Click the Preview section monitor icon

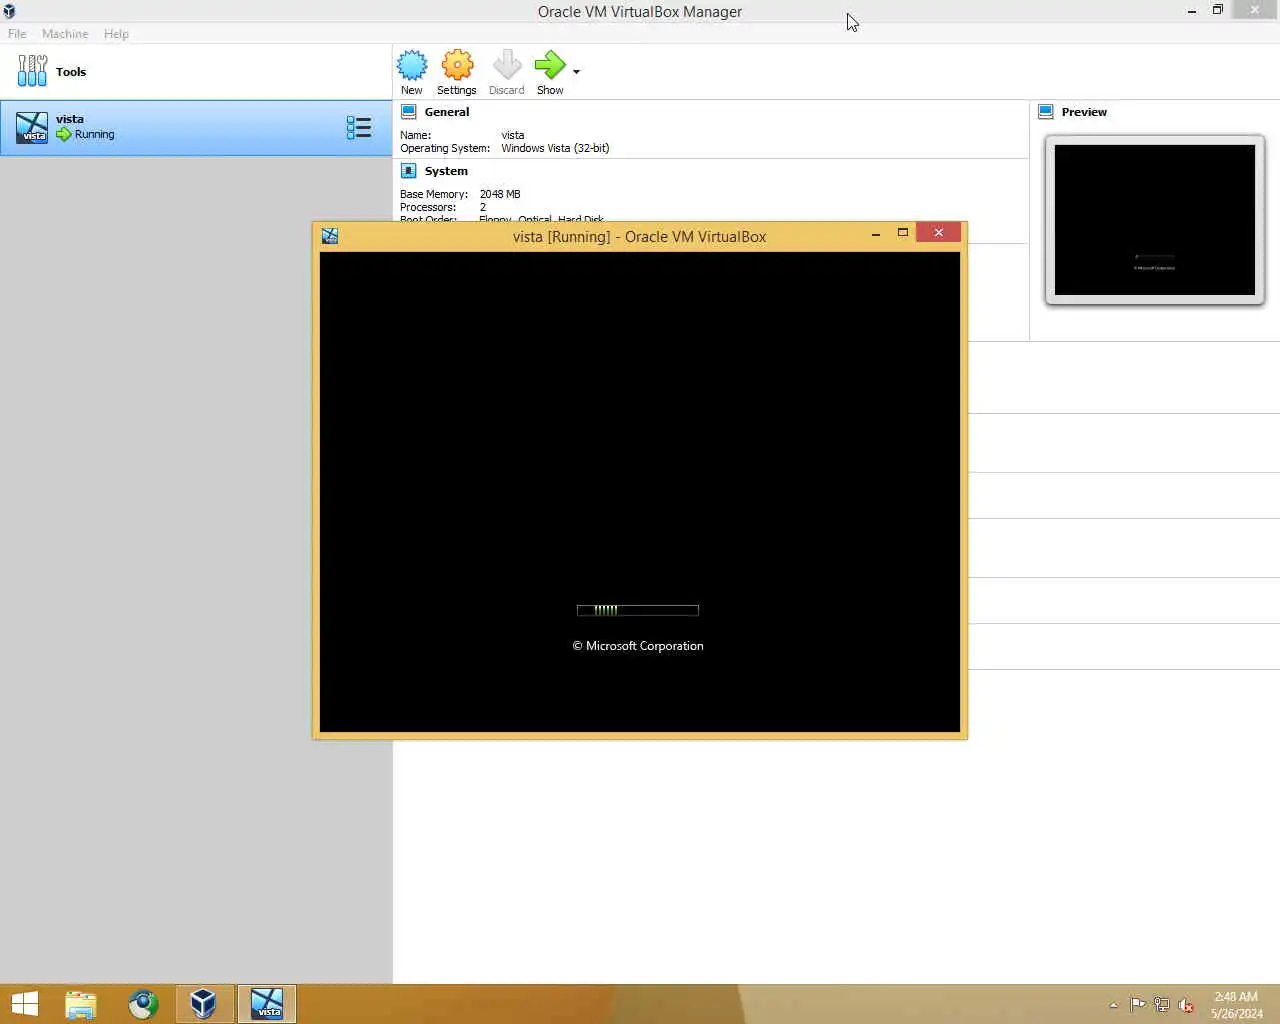click(x=1046, y=112)
